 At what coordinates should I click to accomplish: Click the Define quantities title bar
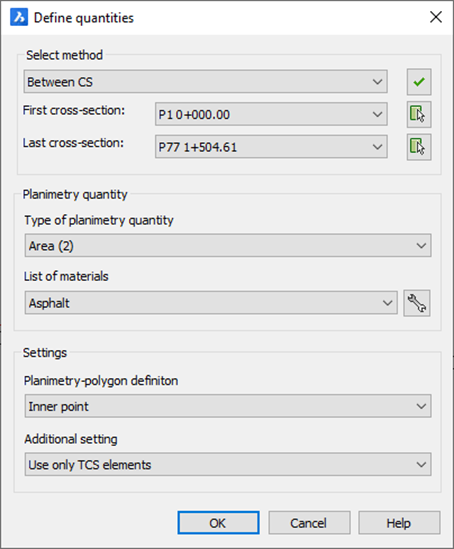tap(224, 18)
